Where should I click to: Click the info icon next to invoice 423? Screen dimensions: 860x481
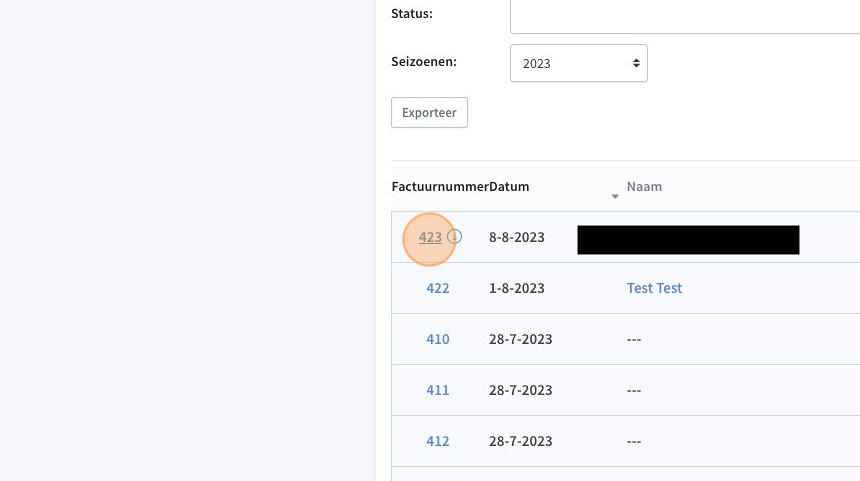[x=454, y=236]
